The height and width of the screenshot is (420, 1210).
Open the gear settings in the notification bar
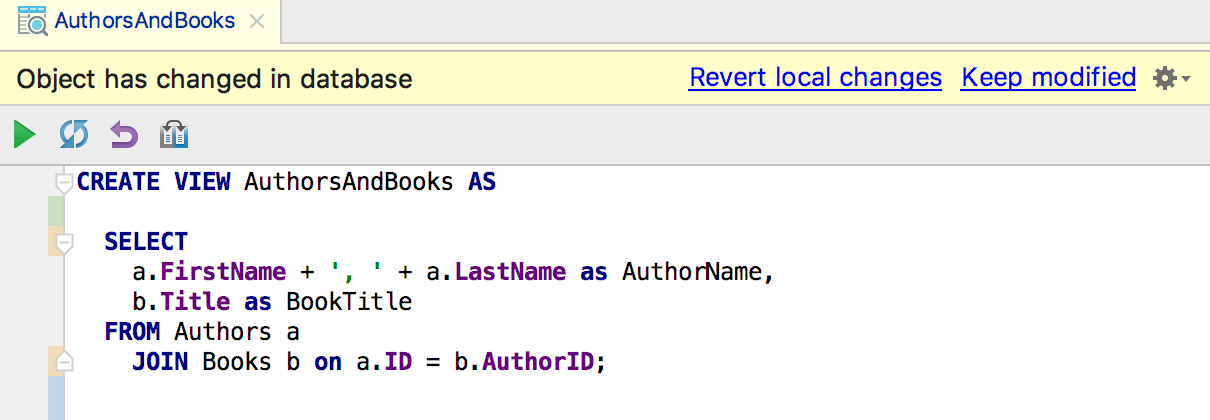[1164, 78]
